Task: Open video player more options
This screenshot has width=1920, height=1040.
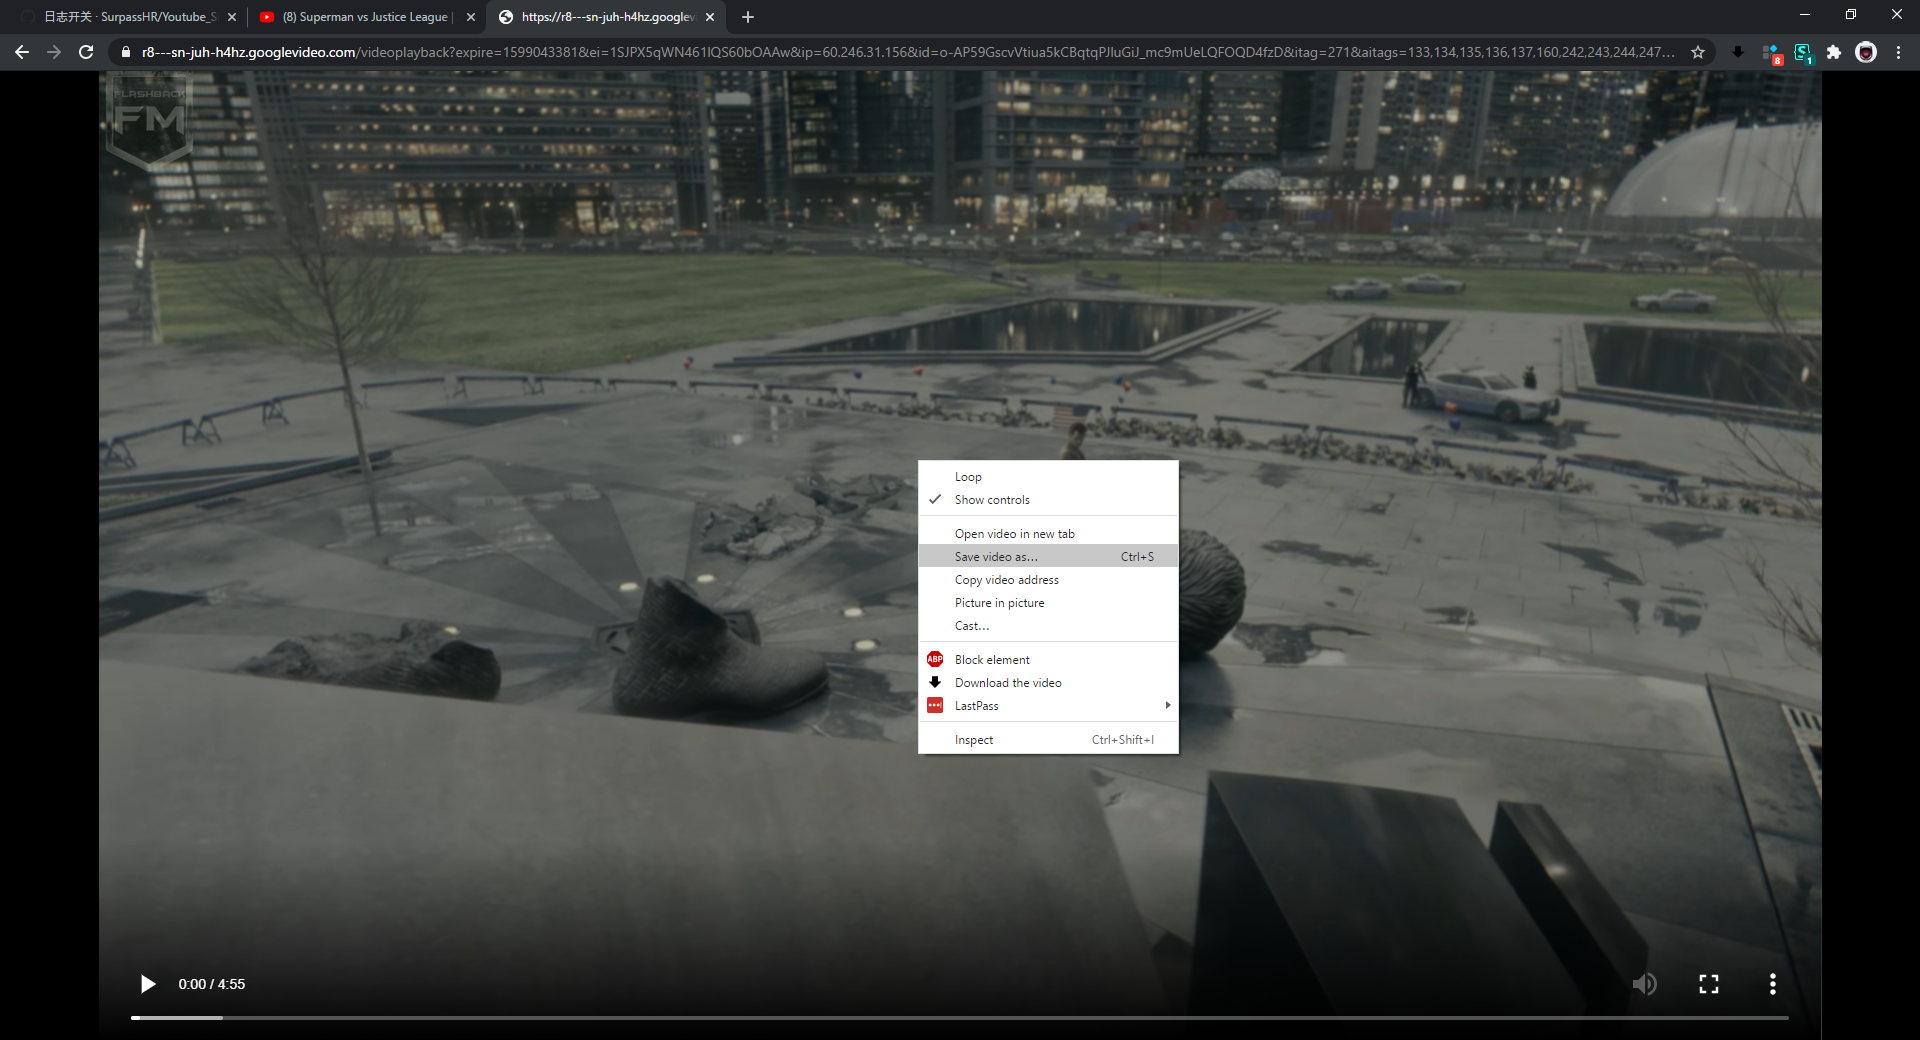Action: 1773,984
